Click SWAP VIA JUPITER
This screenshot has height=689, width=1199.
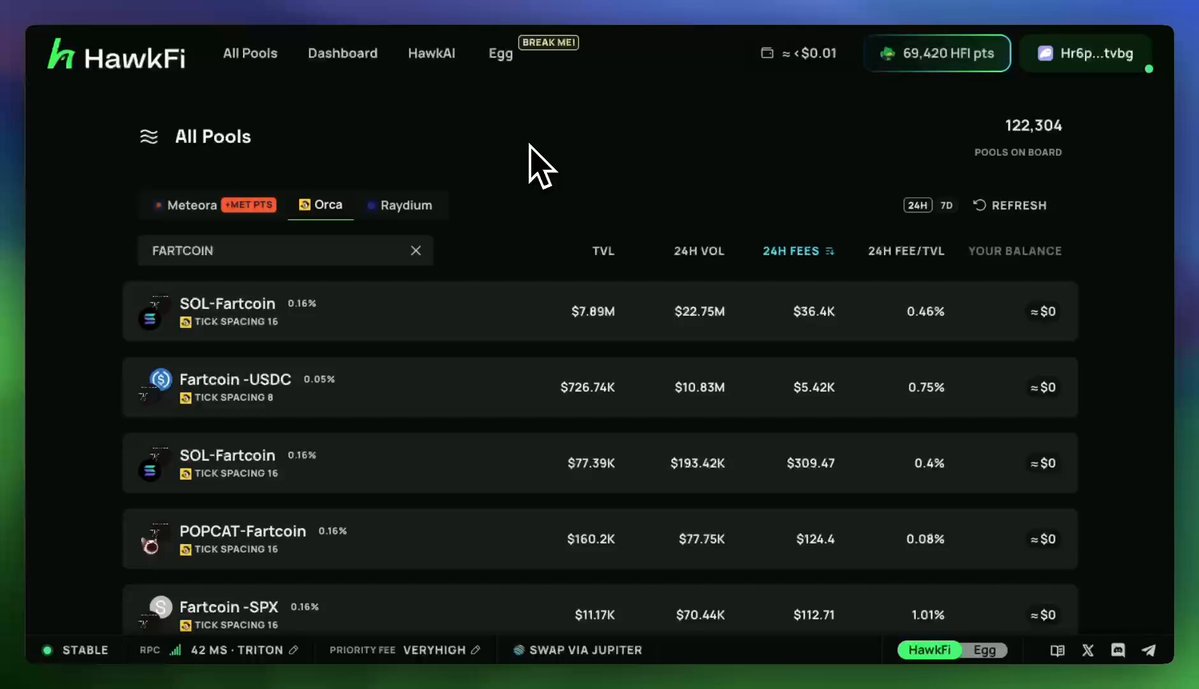click(577, 650)
